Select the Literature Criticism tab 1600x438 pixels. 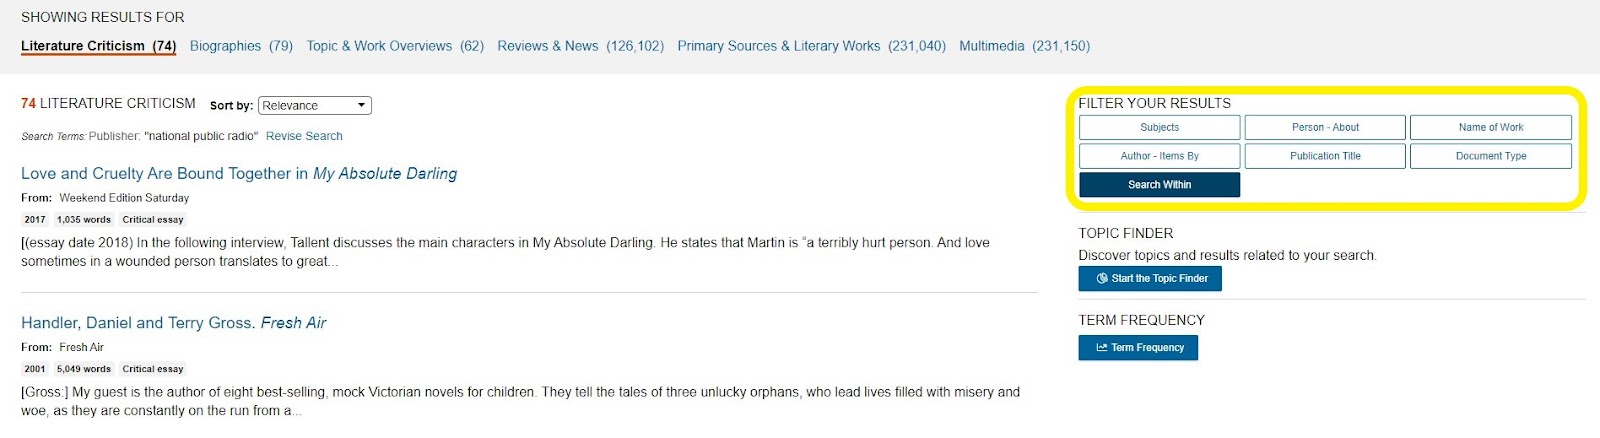(98, 46)
